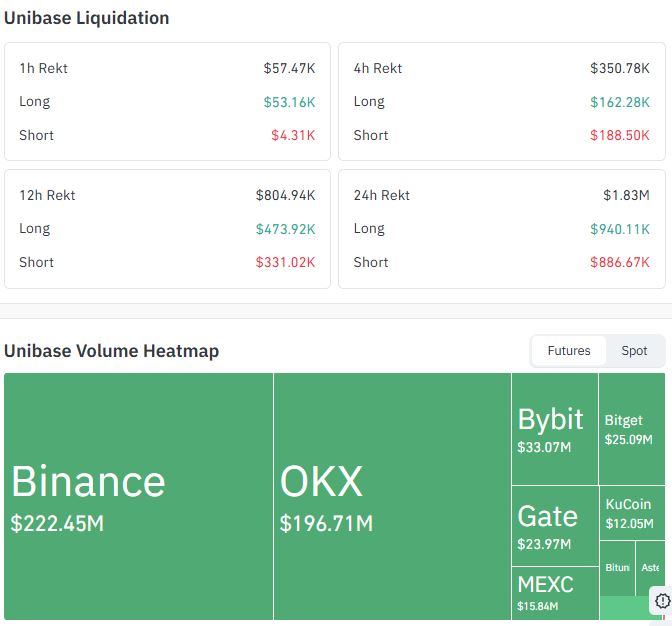Click the Unibase Volume Heatmap heading
This screenshot has height=626, width=672.
pyautogui.click(x=111, y=351)
